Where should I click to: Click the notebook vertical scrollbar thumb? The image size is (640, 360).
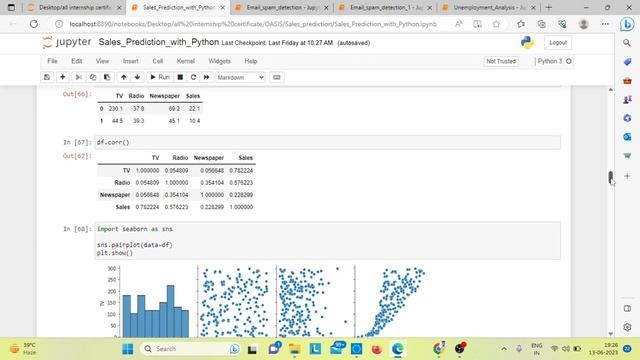click(x=611, y=177)
